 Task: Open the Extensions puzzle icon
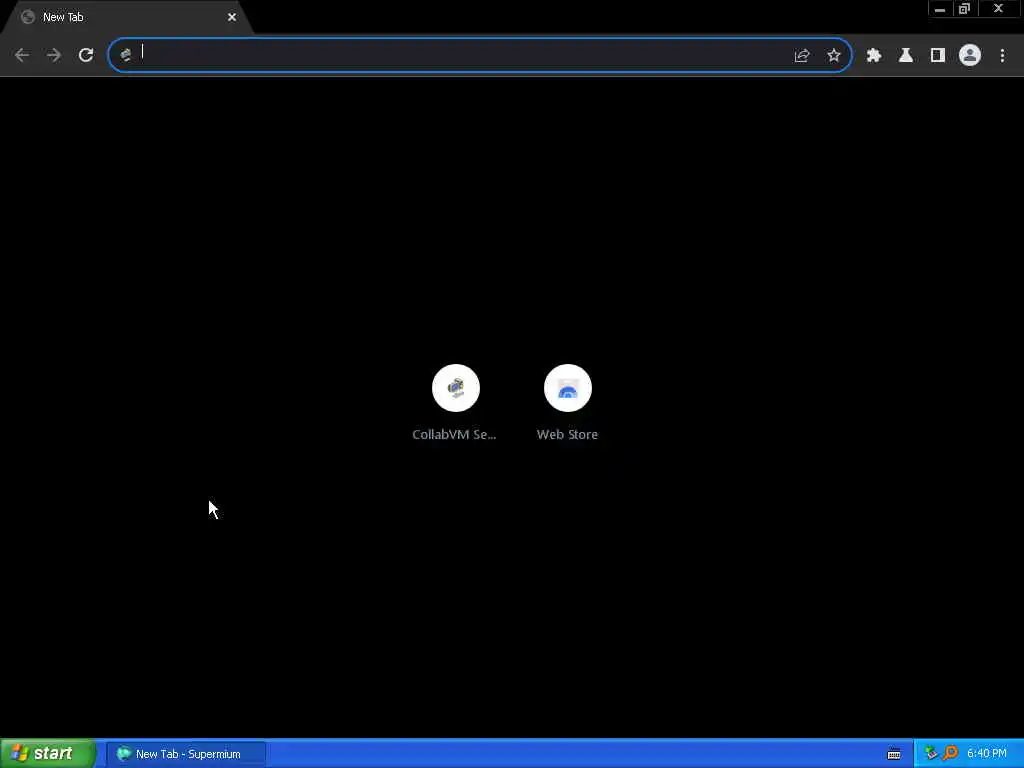(x=874, y=56)
